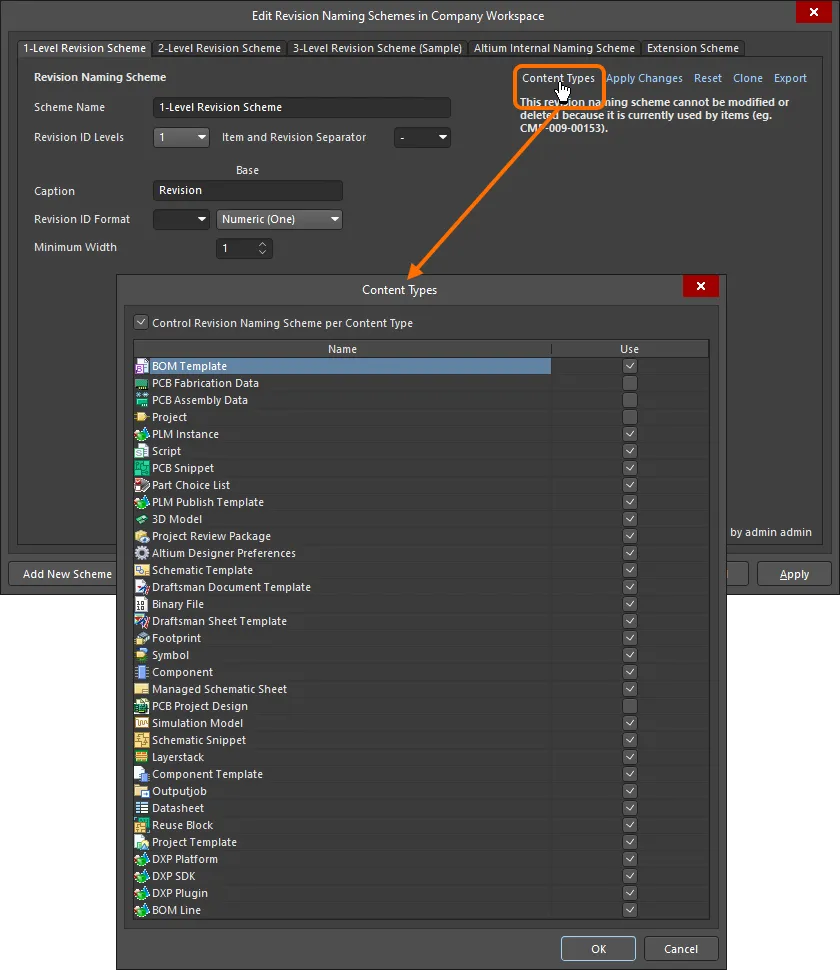The height and width of the screenshot is (970, 840).
Task: Click the Part Choice List icon
Action: pos(142,485)
